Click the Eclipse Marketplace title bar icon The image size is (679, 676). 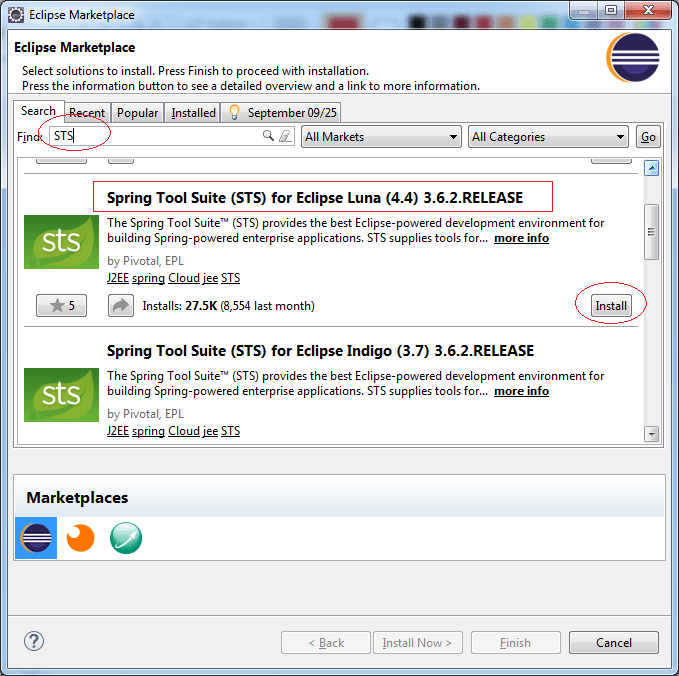(16, 15)
